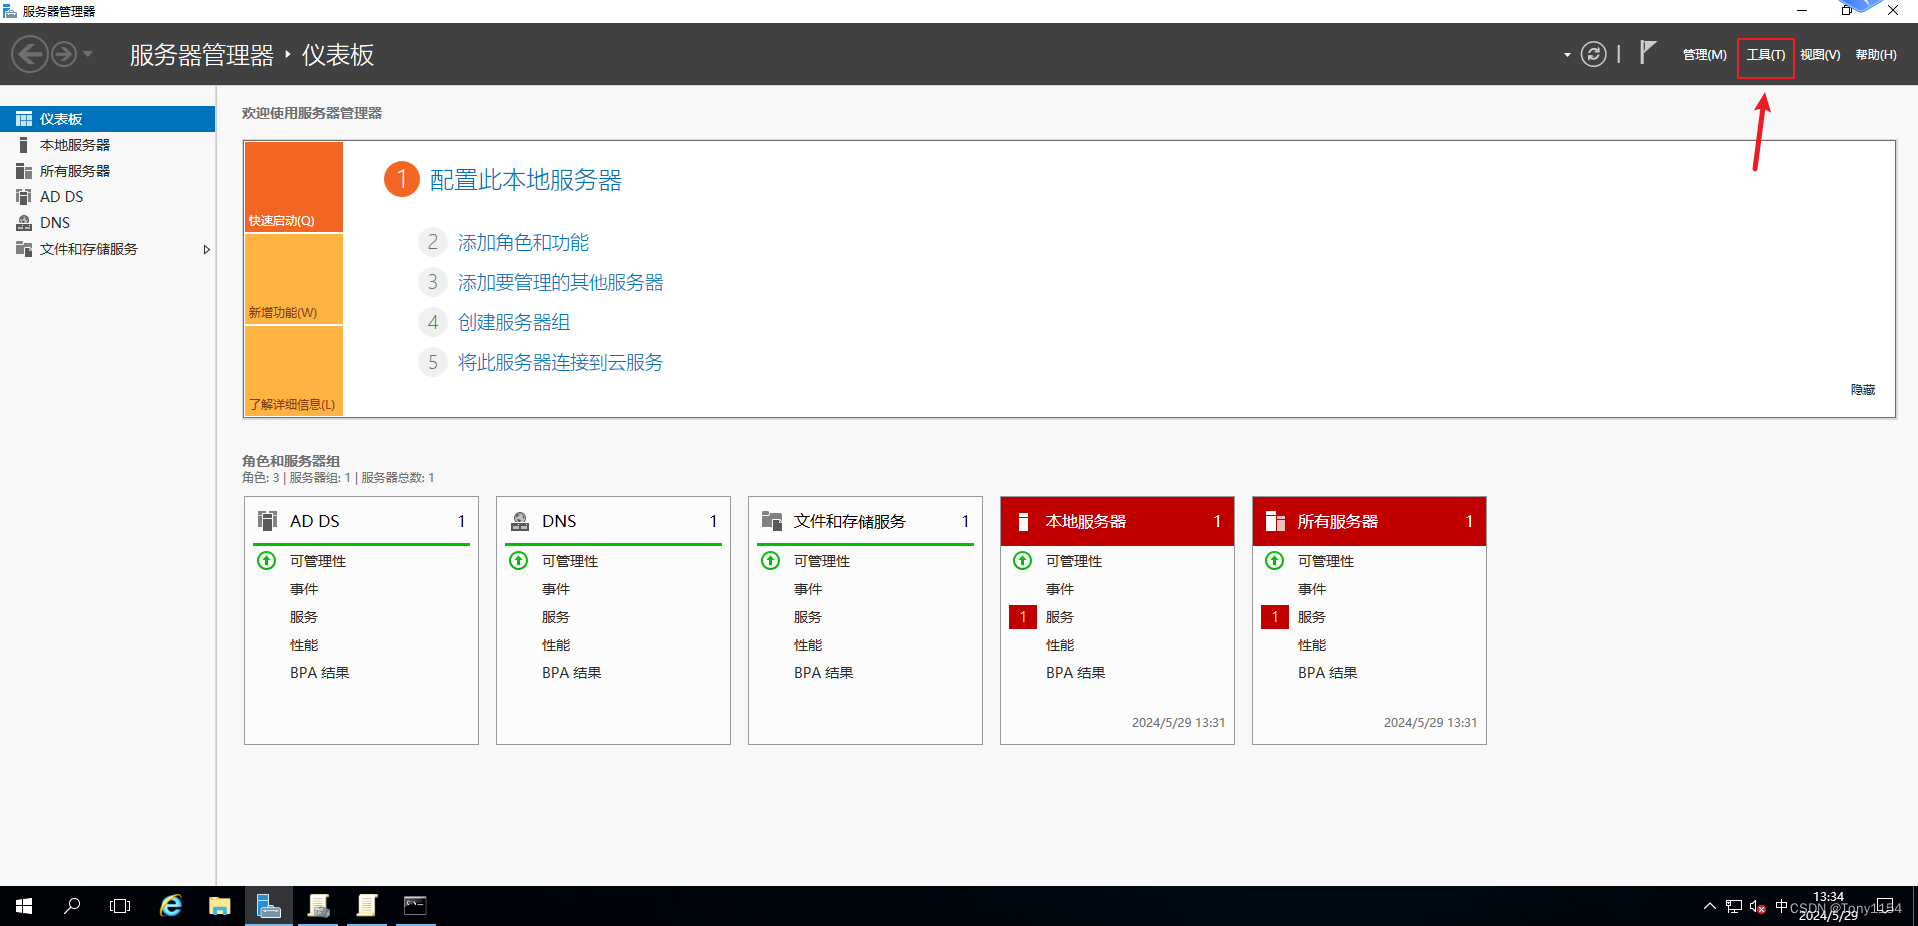Viewport: 1918px width, 926px height.
Task: Open Task View on the taskbar
Action: click(x=120, y=906)
